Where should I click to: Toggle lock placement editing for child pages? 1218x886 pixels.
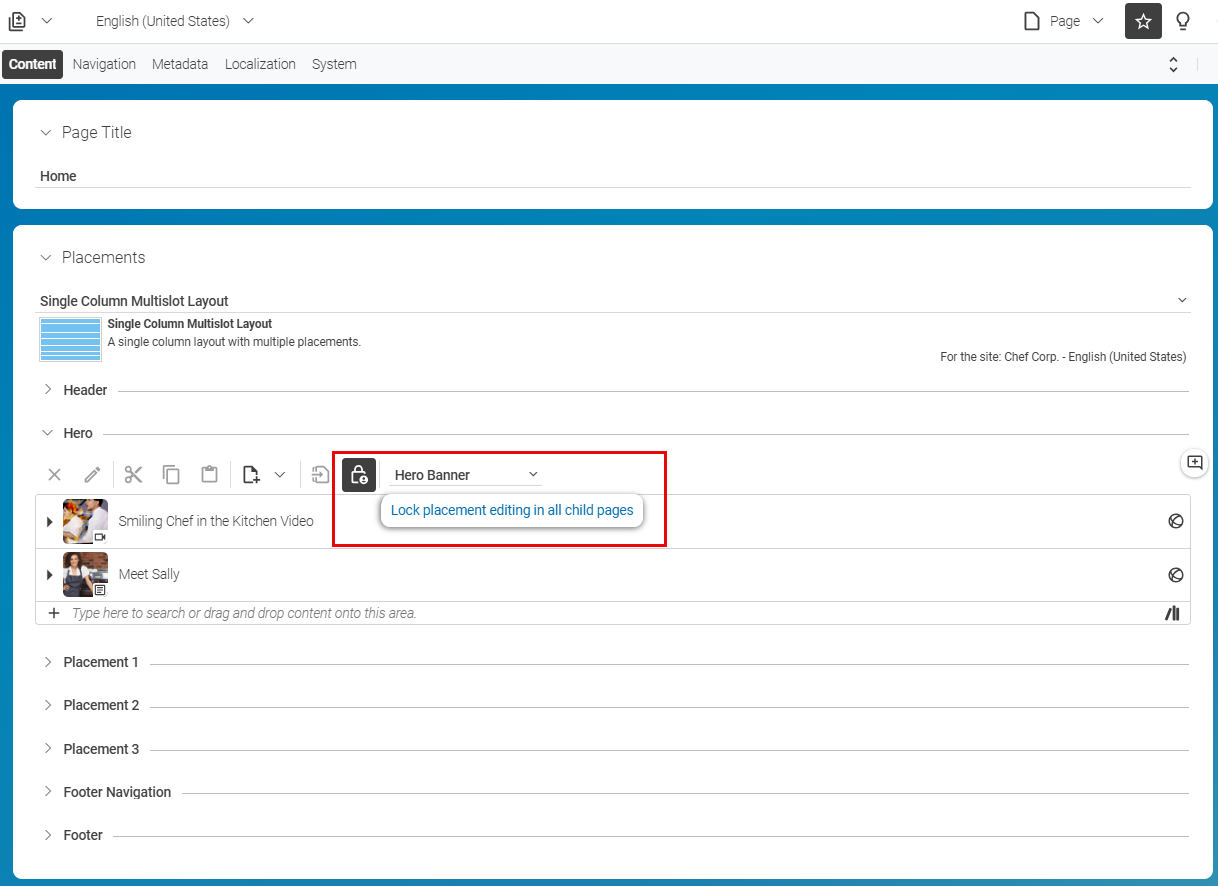[x=359, y=475]
